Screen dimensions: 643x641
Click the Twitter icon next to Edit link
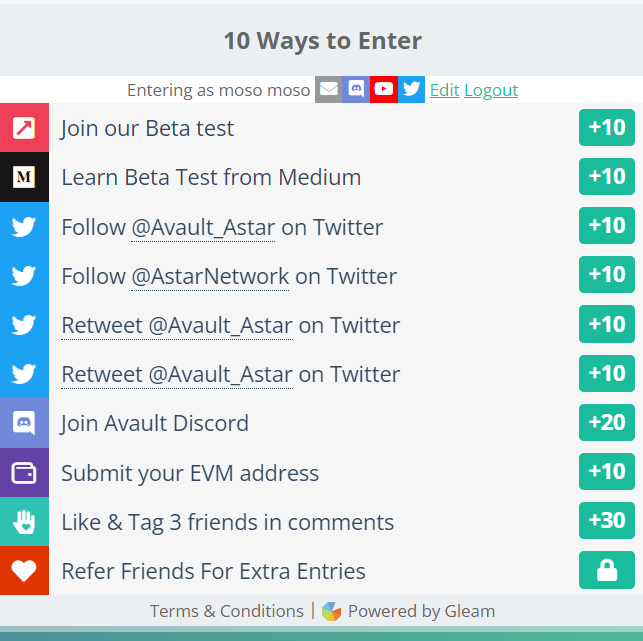tap(411, 89)
